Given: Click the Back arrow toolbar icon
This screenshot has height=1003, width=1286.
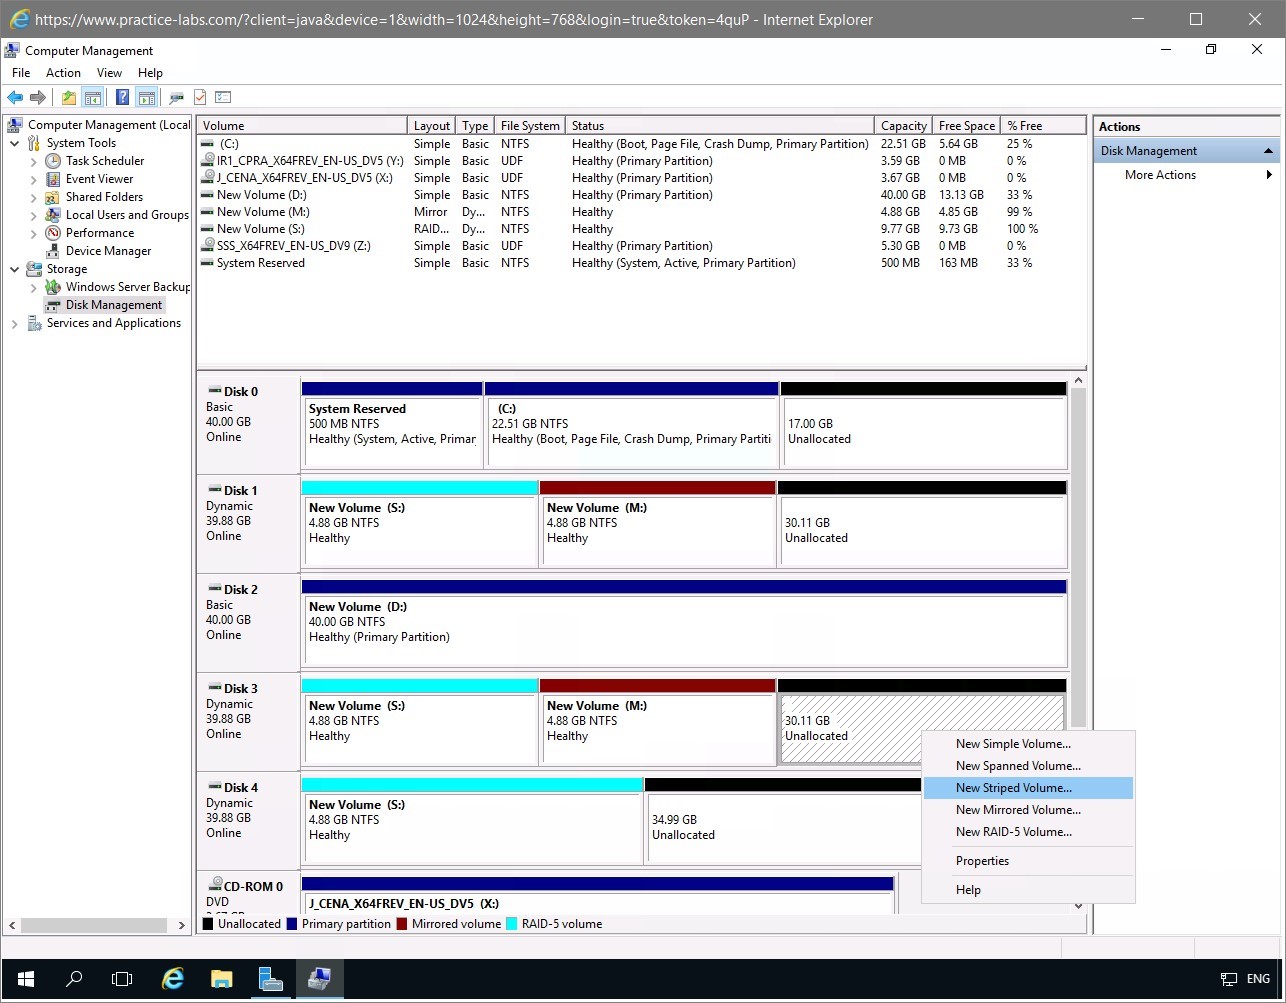Looking at the screenshot, I should pyautogui.click(x=15, y=97).
